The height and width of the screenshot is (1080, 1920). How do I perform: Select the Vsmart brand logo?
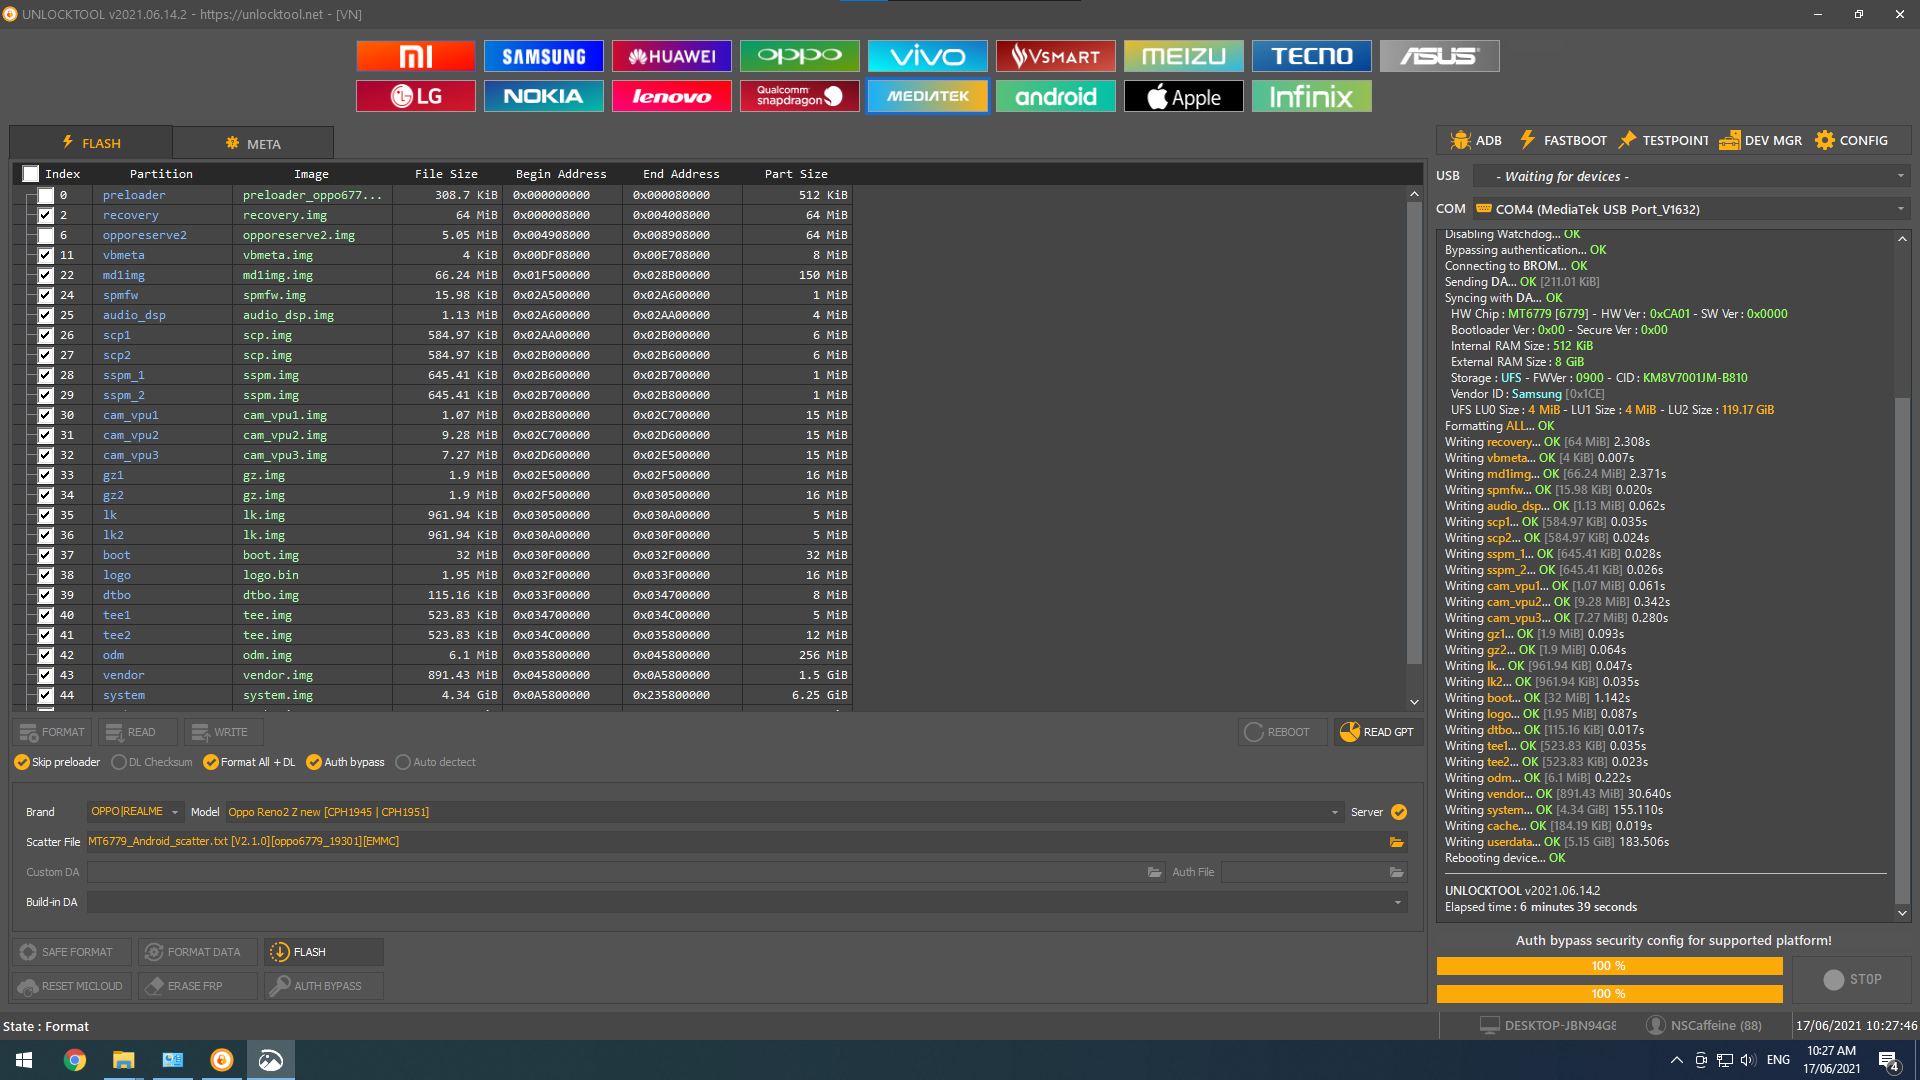point(1056,56)
